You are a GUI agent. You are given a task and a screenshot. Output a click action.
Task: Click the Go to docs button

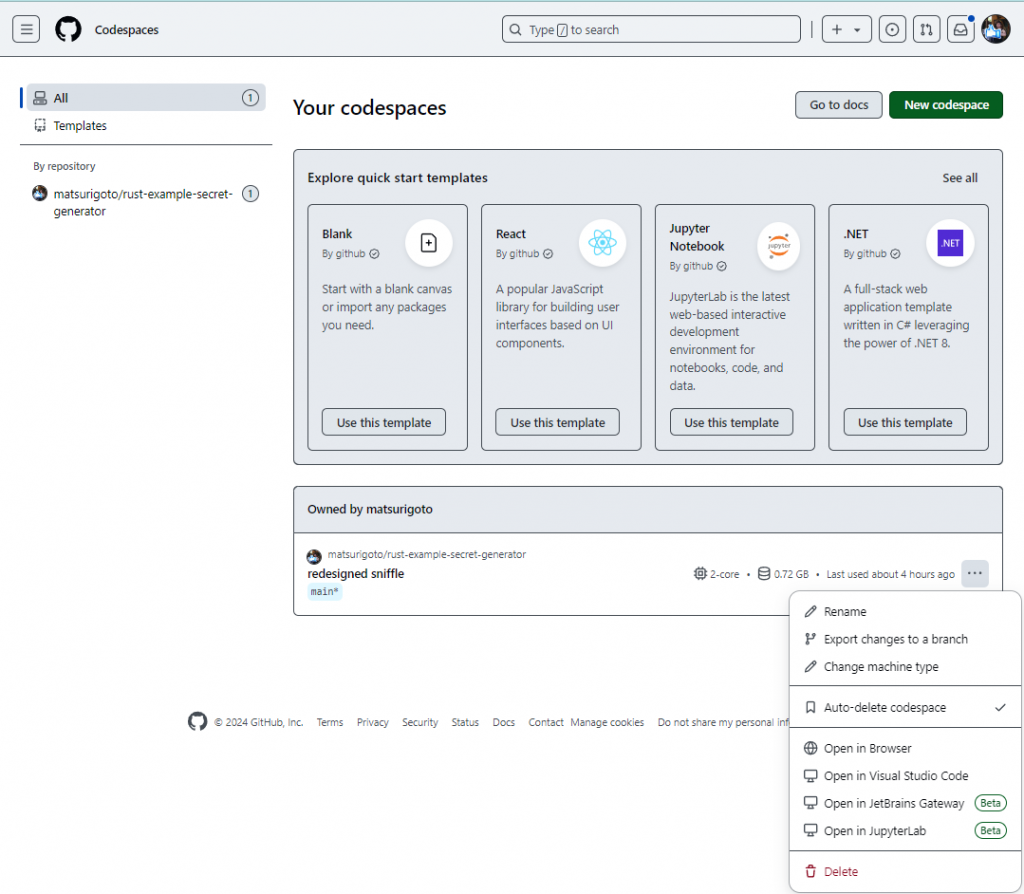tap(839, 104)
